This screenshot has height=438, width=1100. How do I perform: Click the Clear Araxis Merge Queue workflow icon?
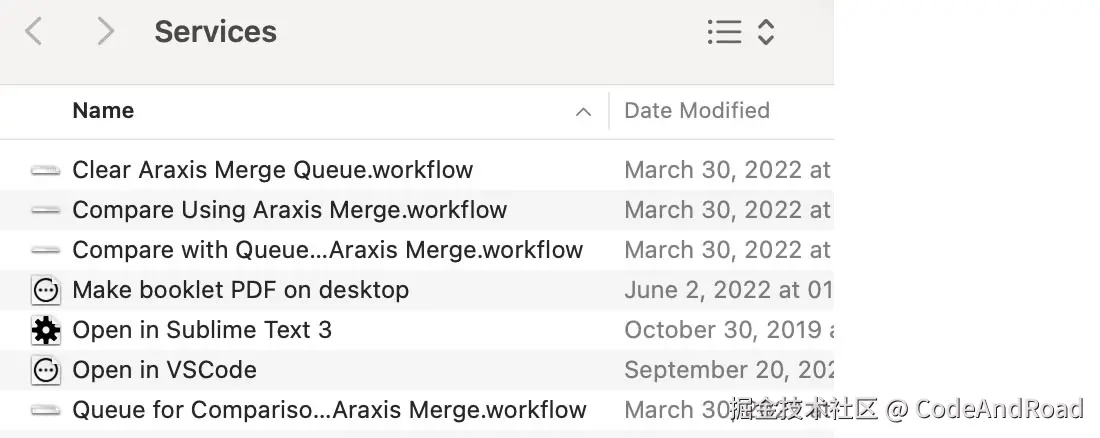point(46,171)
